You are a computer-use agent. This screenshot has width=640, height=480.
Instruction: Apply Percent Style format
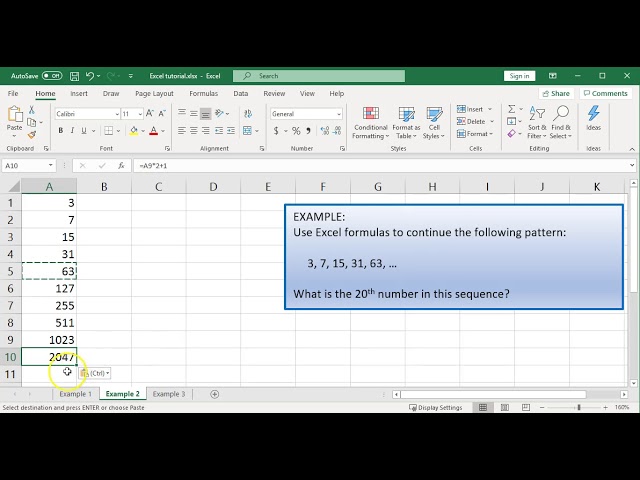click(296, 131)
